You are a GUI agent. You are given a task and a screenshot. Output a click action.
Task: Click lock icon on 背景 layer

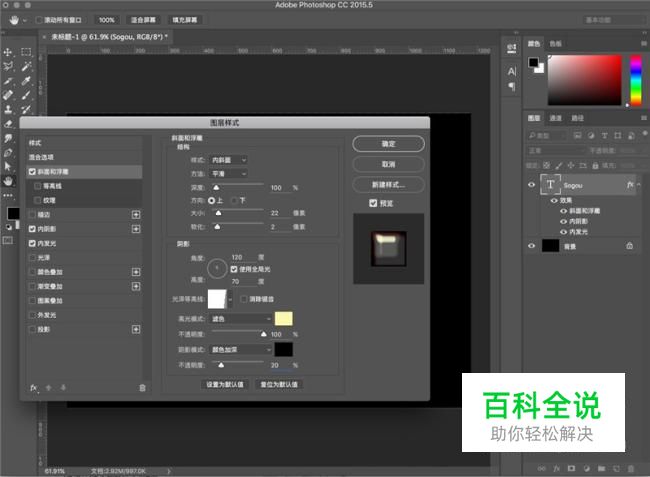pos(630,246)
